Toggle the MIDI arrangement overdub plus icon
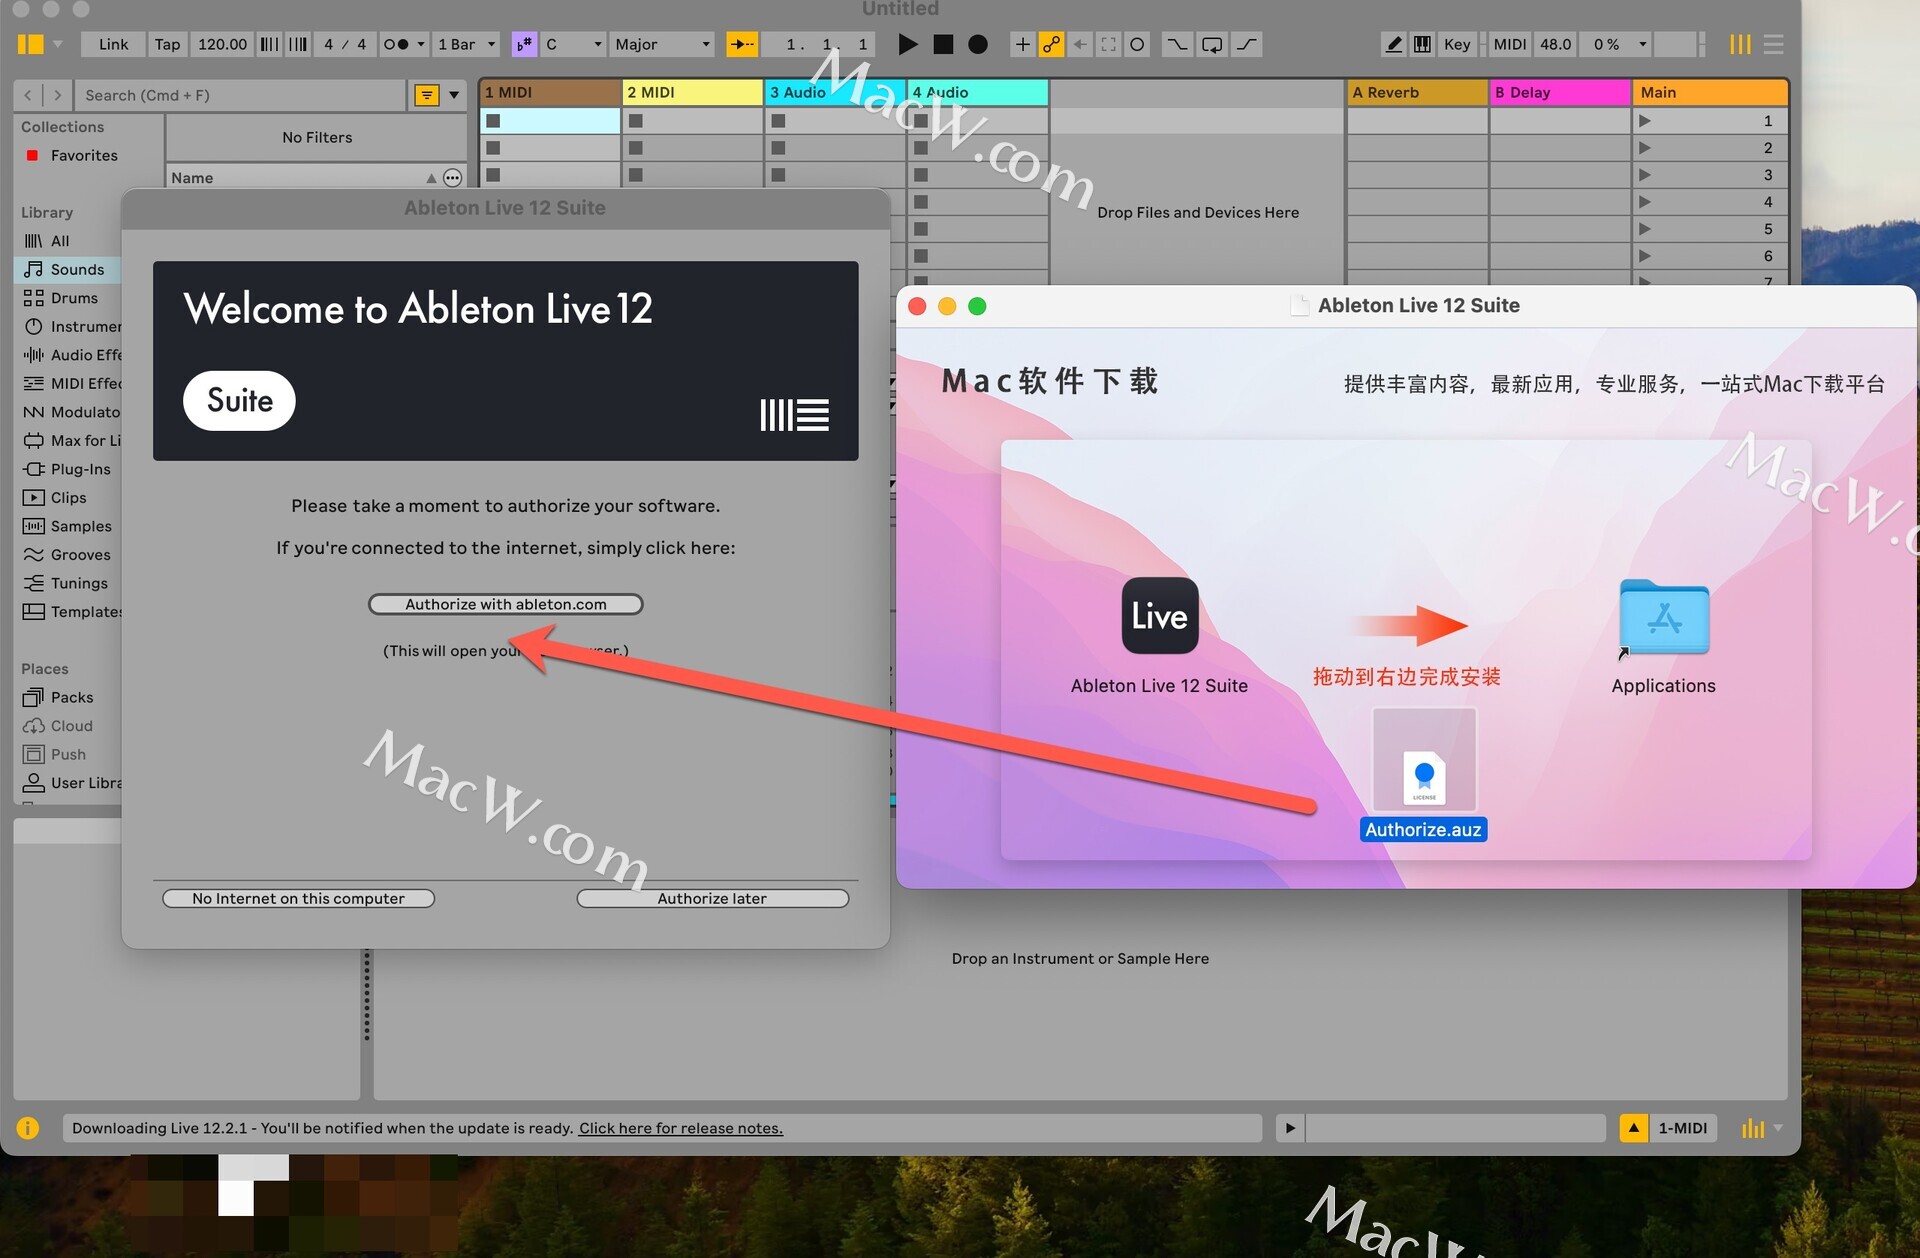1920x1258 pixels. [1022, 44]
